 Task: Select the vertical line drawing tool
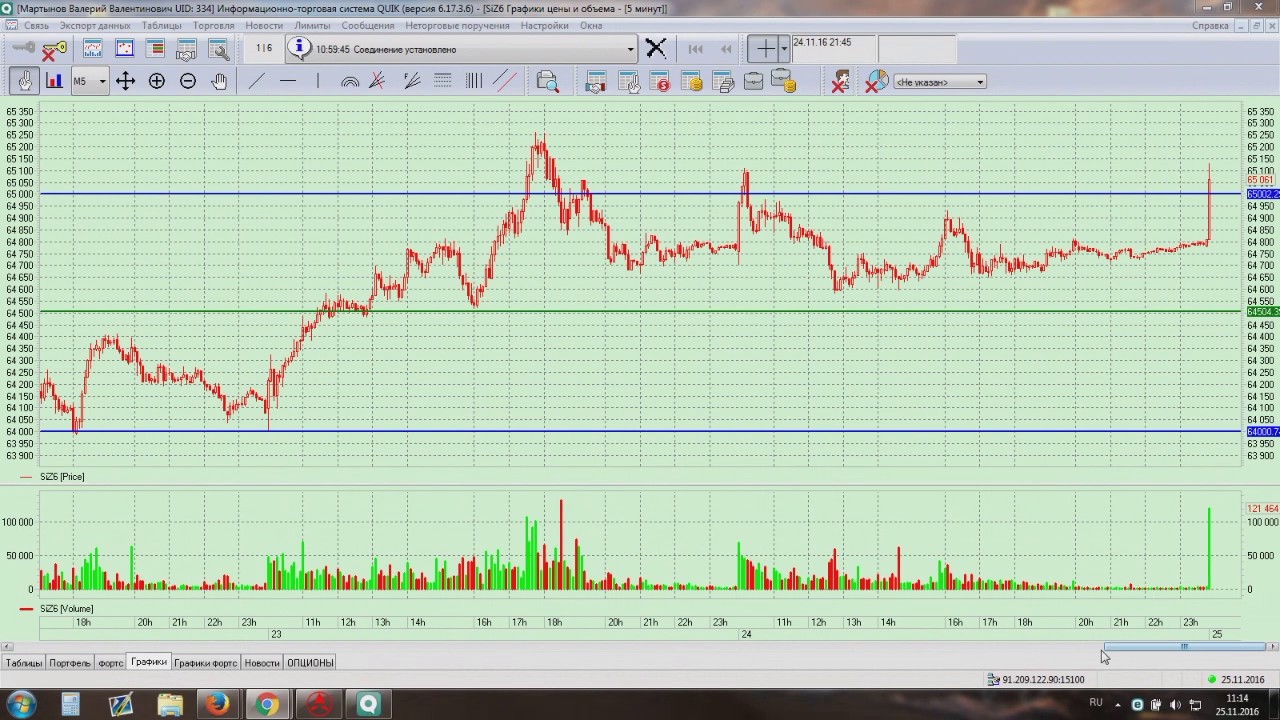[318, 81]
